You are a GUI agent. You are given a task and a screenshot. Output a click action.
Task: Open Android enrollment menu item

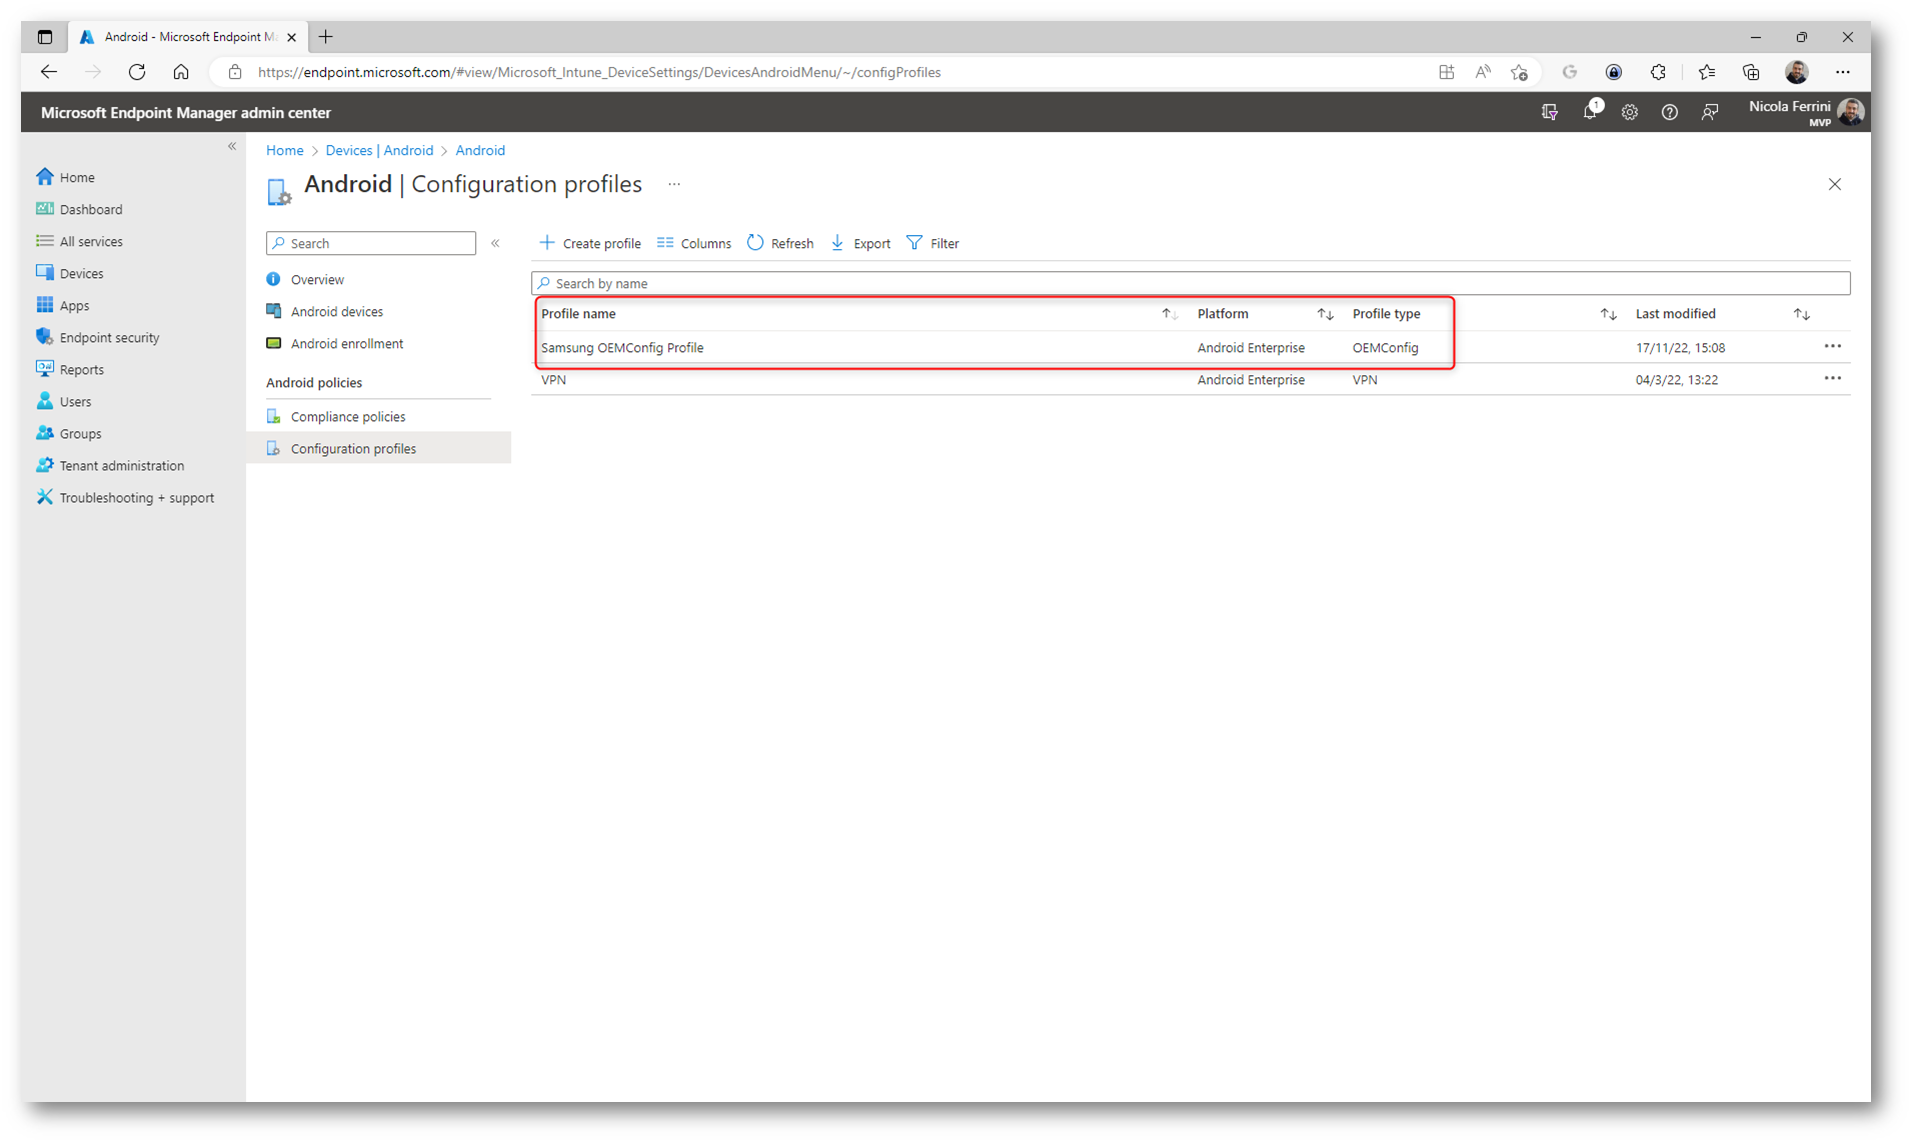[346, 343]
